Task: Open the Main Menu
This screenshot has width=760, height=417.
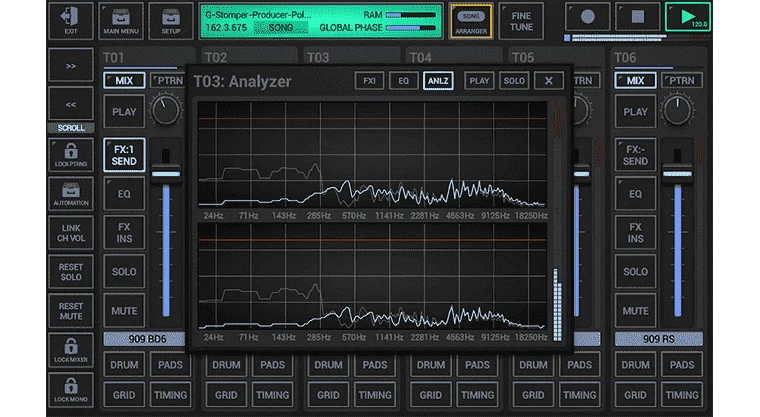Action: click(x=121, y=21)
